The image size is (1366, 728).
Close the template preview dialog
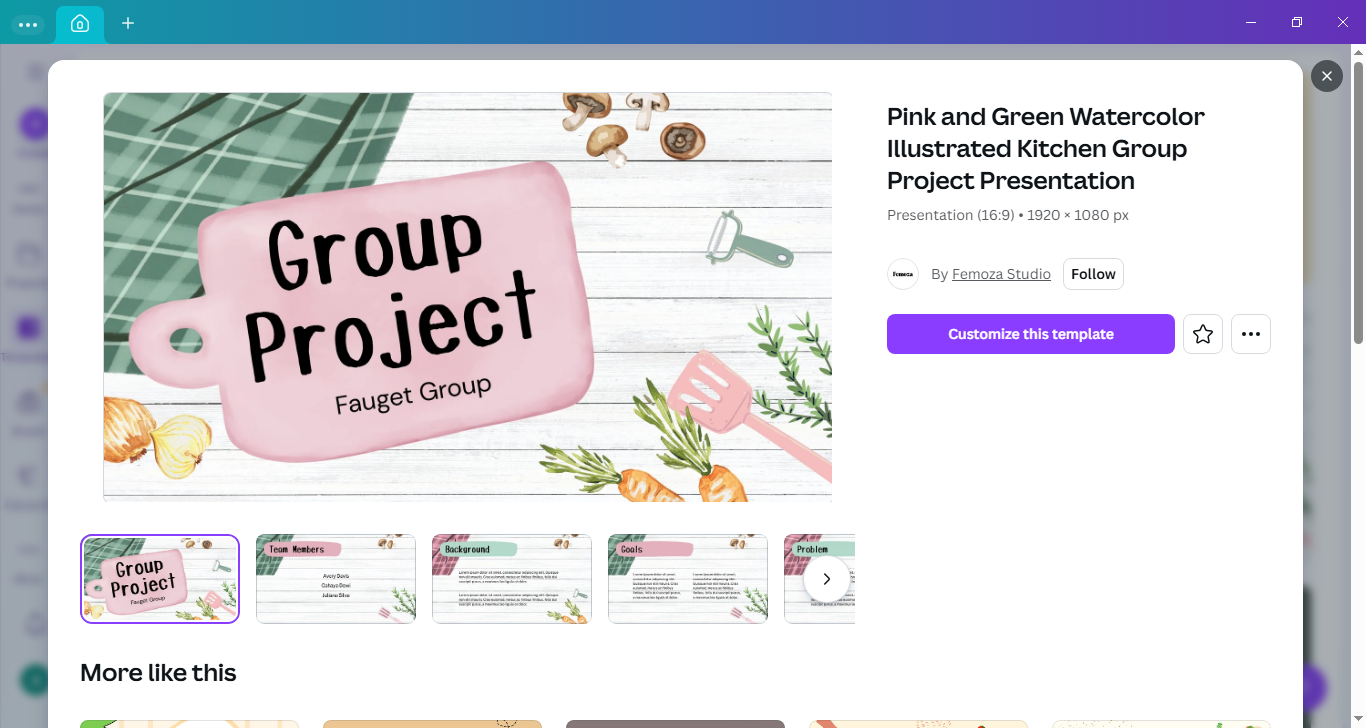coord(1327,76)
